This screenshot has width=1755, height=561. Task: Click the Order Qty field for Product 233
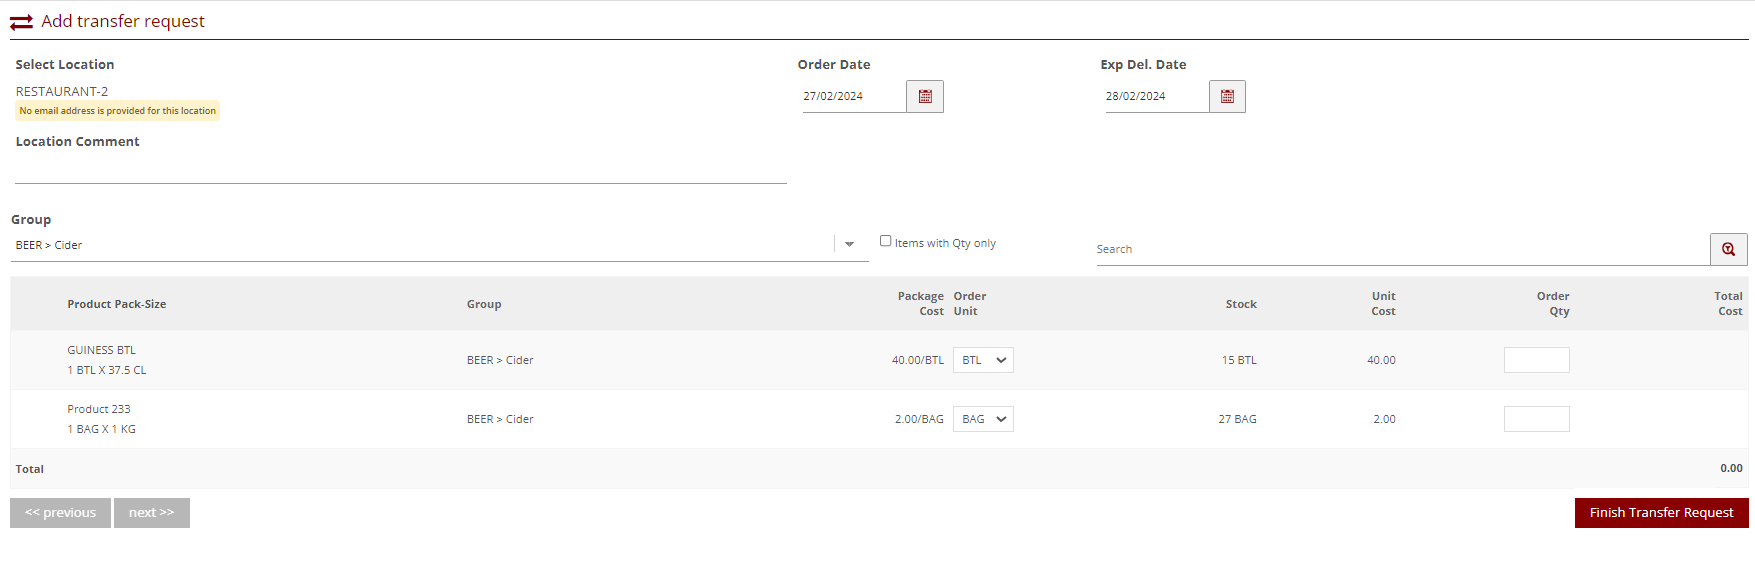click(1536, 419)
